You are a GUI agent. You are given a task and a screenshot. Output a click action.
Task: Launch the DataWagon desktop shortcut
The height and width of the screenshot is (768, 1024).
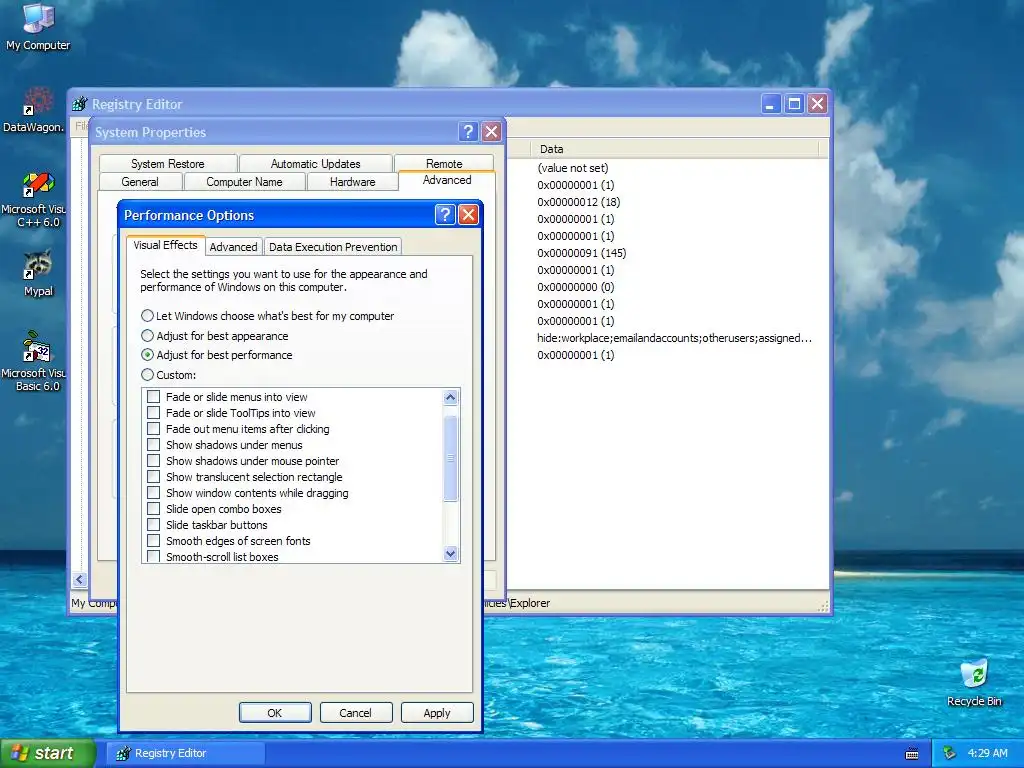pyautogui.click(x=34, y=110)
